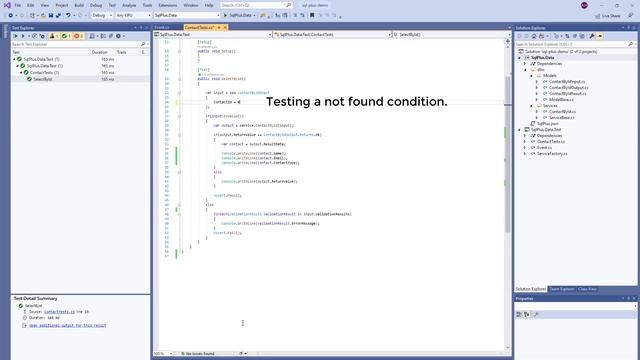Click the Alphabetical sort icon in Properties
Screen dimensions: 640x360
(527, 314)
